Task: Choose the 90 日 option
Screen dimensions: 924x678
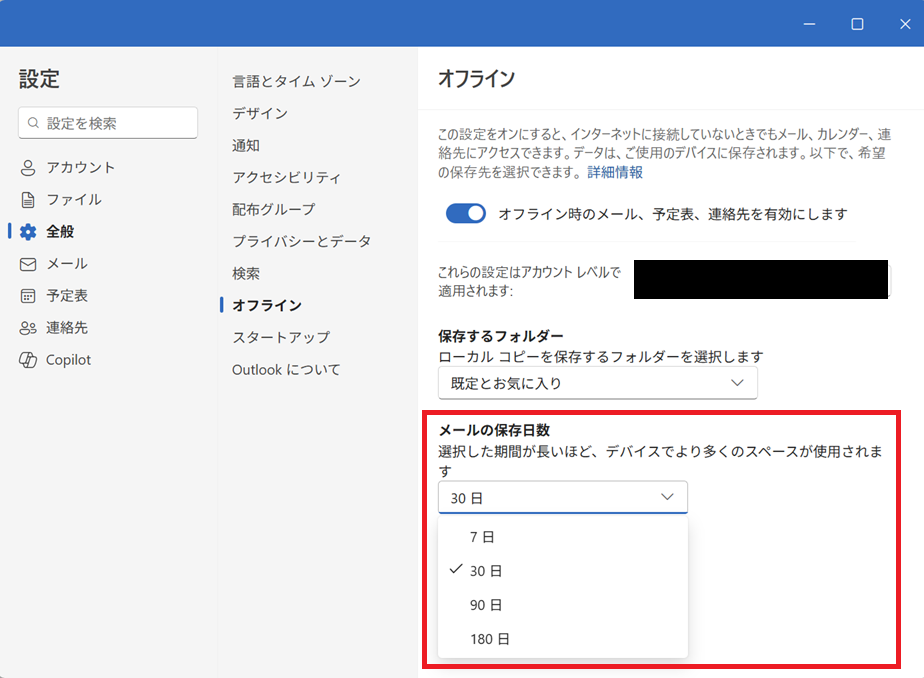Action: [x=485, y=605]
